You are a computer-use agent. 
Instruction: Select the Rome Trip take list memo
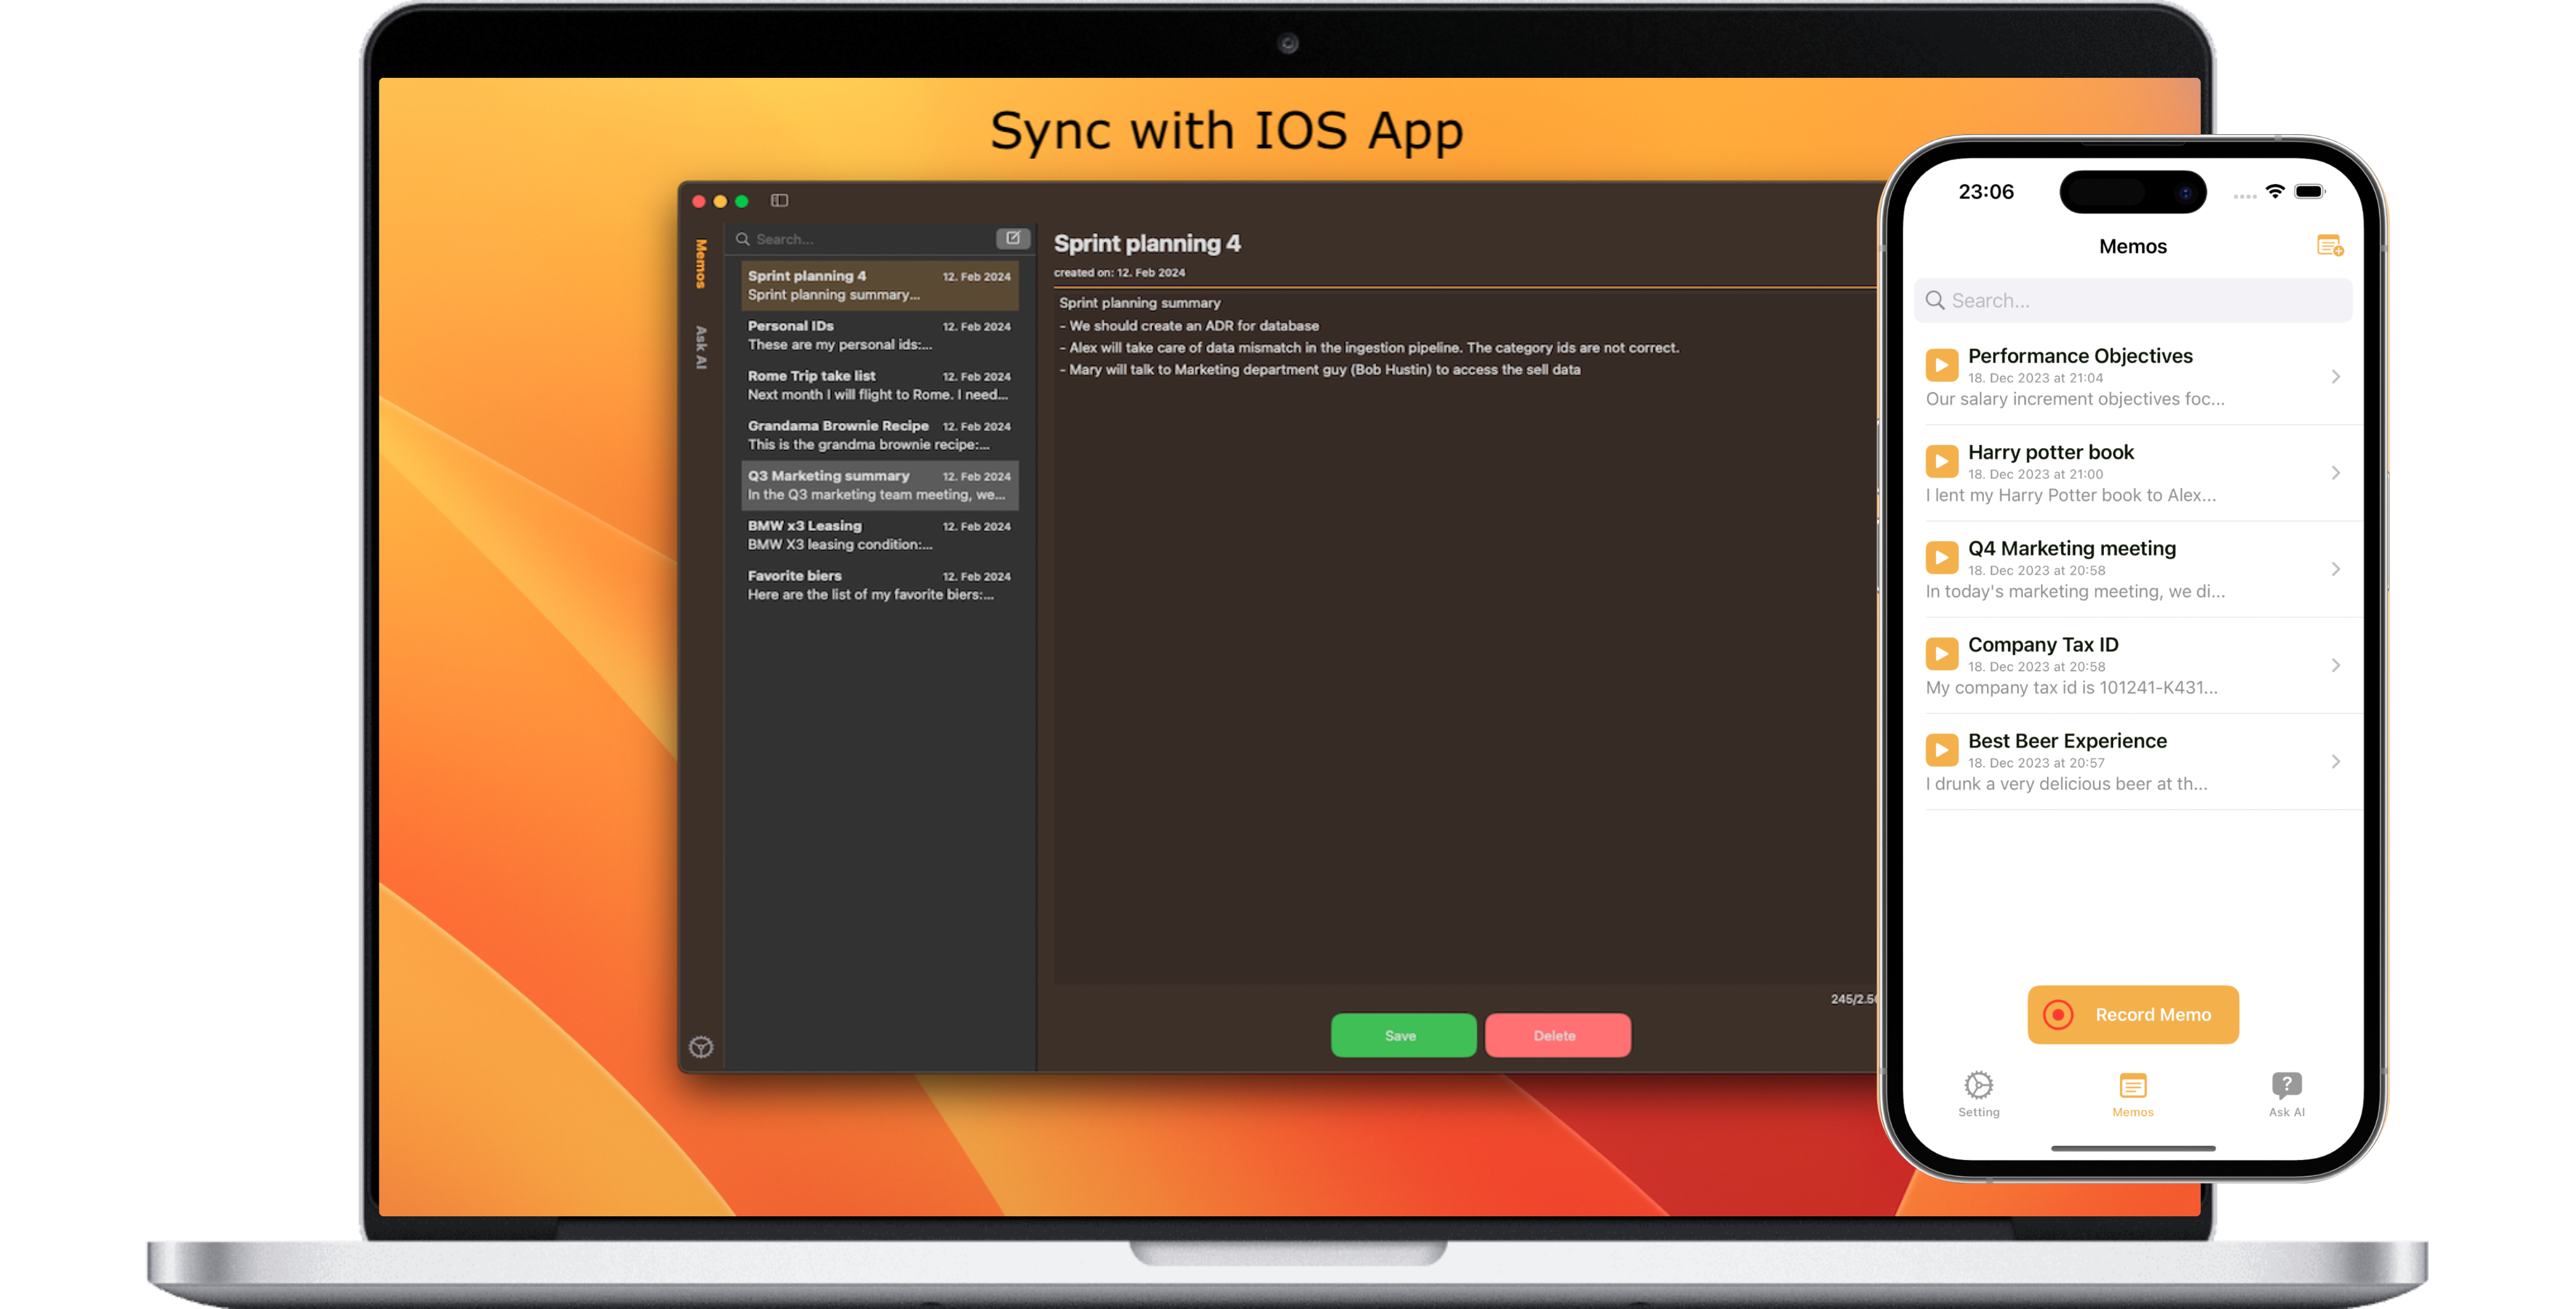[879, 385]
